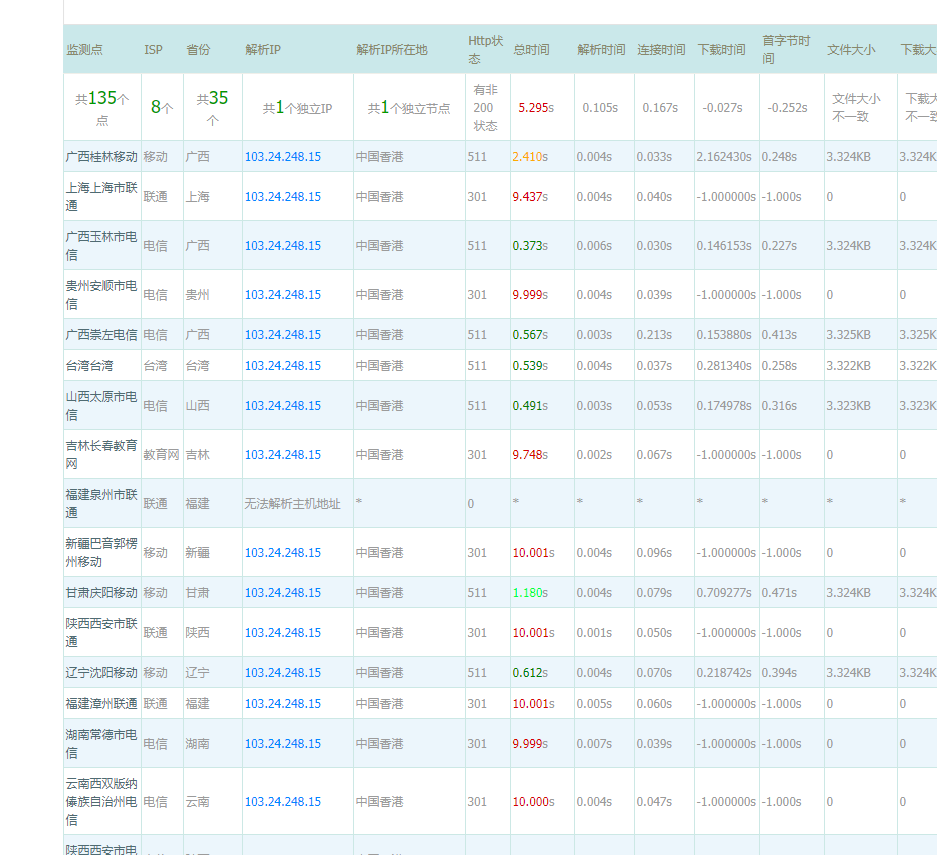Click the 云南西双版纳傣族自治州电信 monitoring point
This screenshot has width=937, height=855.
(101, 801)
